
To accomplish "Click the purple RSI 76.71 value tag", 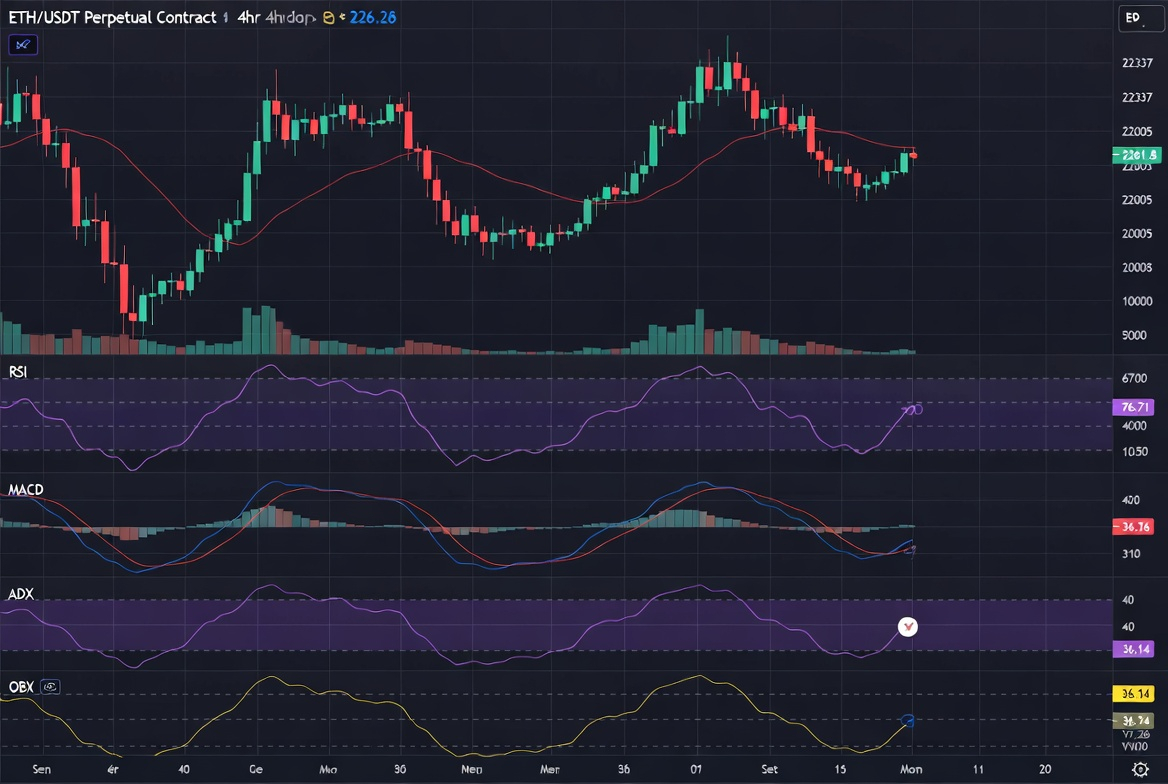I will [1134, 407].
